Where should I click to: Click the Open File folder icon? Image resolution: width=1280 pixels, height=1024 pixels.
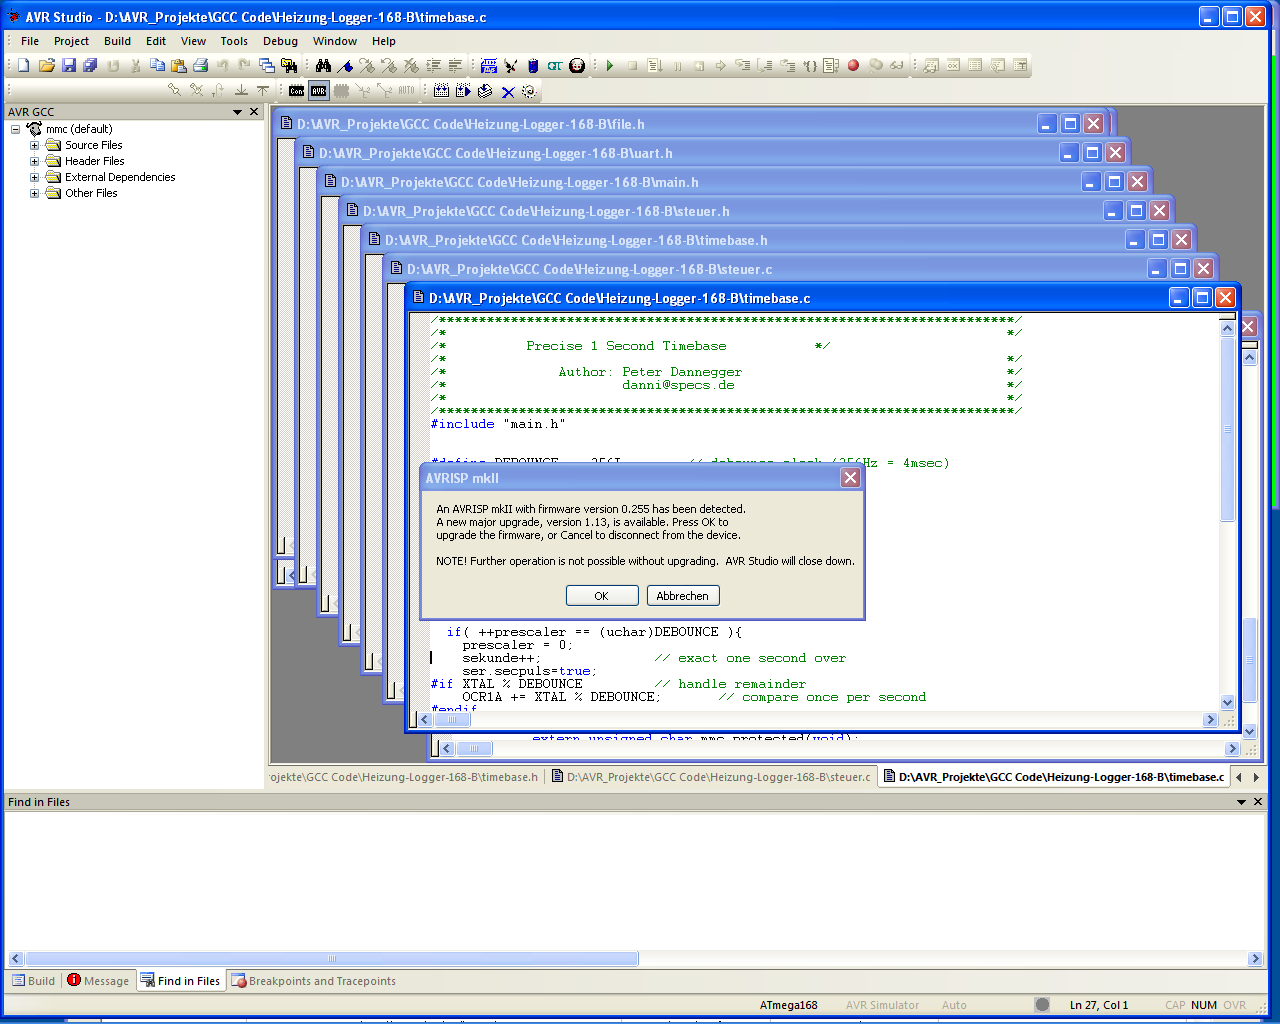(46, 65)
